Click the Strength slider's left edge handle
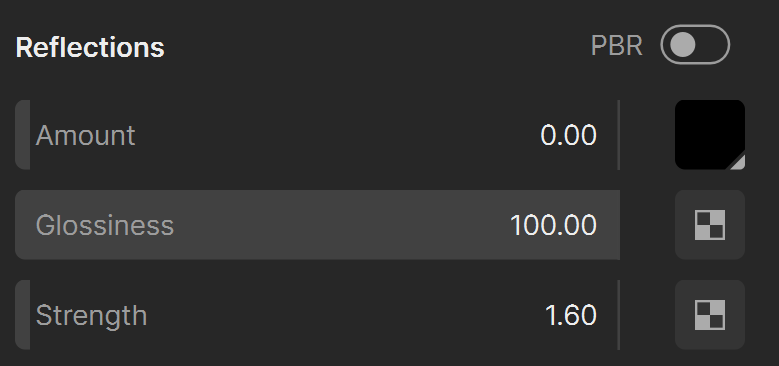This screenshot has width=779, height=366. (22, 315)
